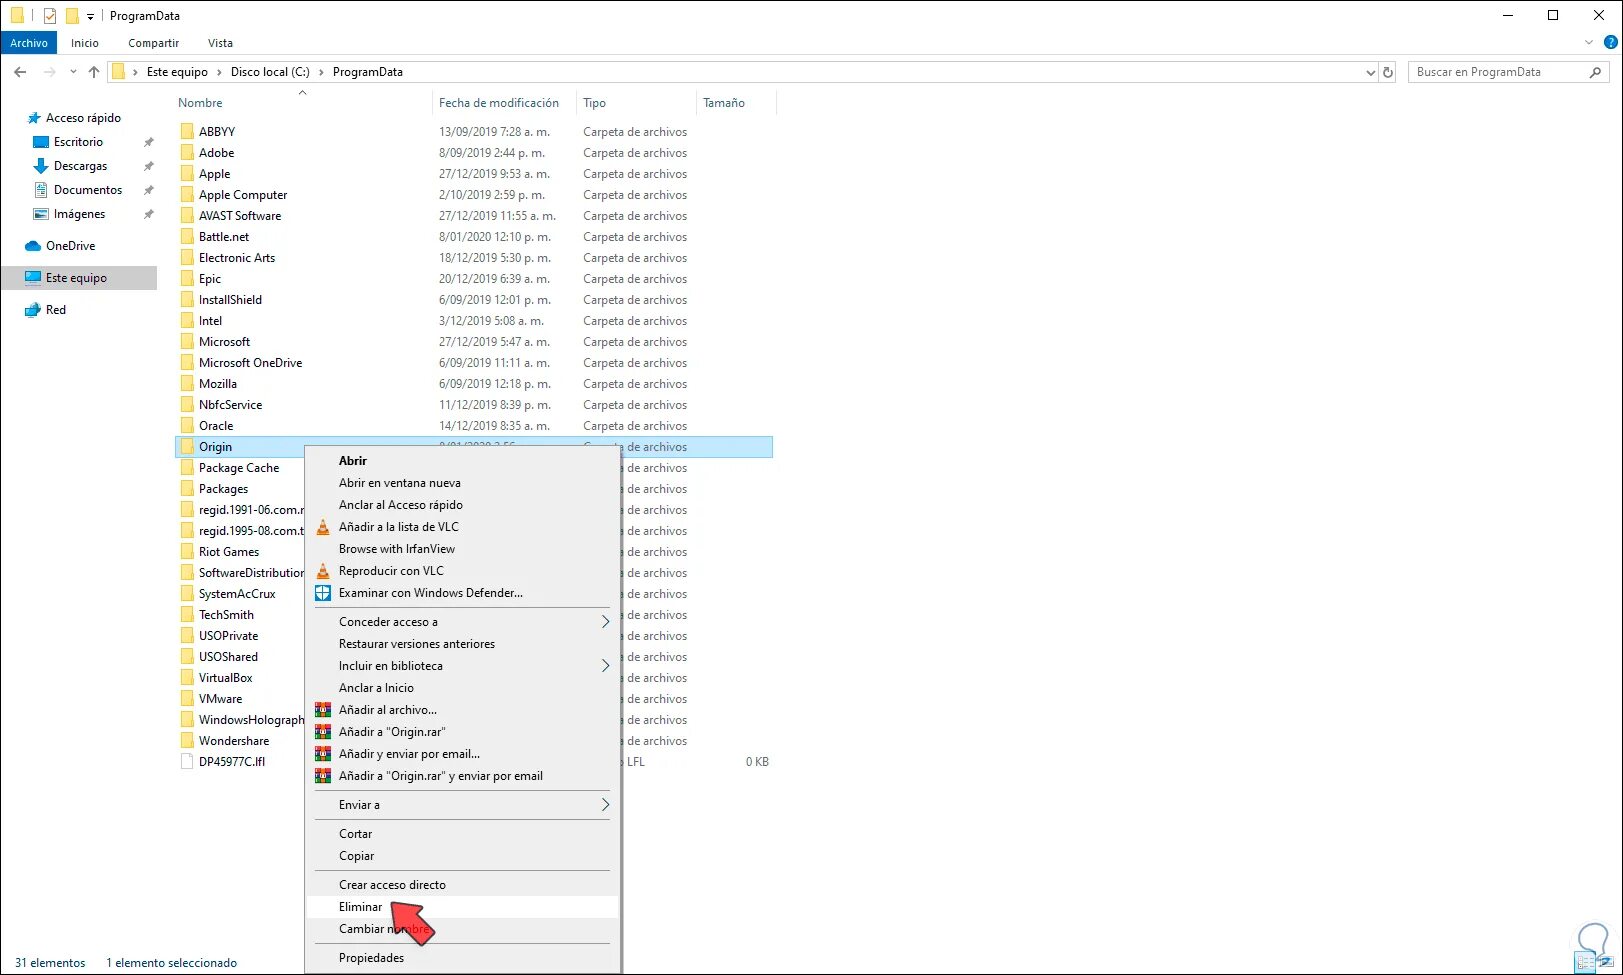Screen dimensions: 1623x975
Task: Select the Microsoft OneDrive folder icon
Action: click(187, 362)
